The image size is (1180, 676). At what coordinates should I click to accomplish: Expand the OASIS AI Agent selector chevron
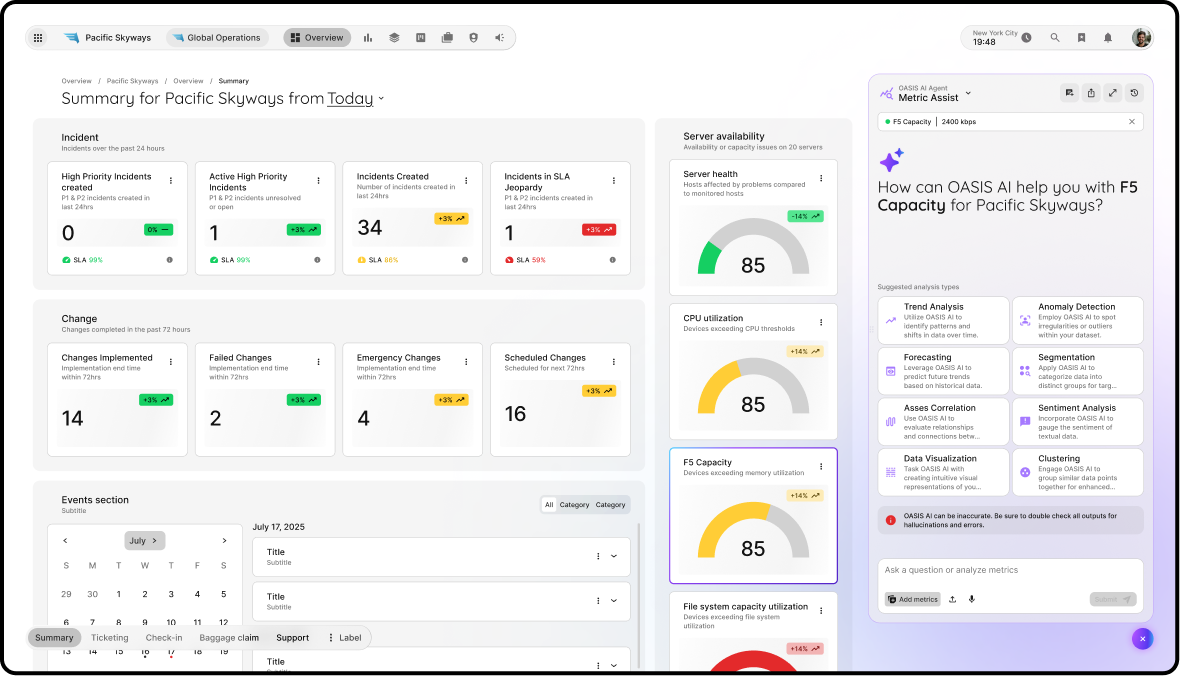click(x=968, y=93)
